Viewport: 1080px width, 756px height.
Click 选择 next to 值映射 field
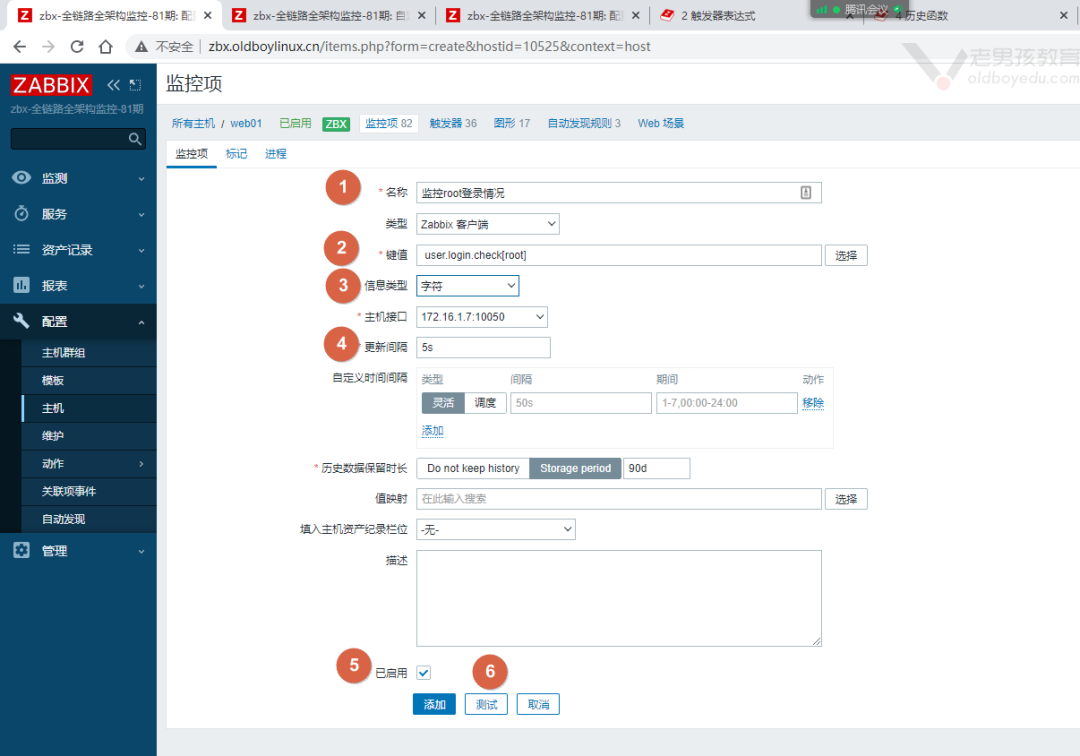point(846,499)
